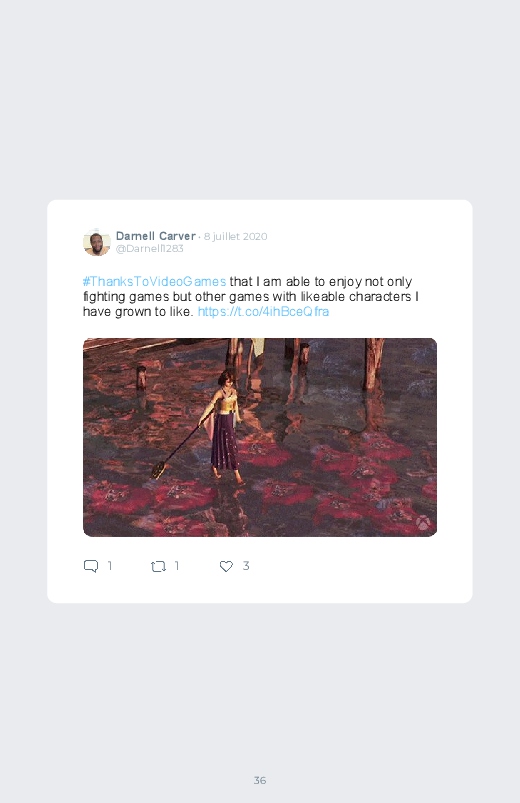Open Darnell Carver's profile avatar
The image size is (520, 803).
point(97,242)
